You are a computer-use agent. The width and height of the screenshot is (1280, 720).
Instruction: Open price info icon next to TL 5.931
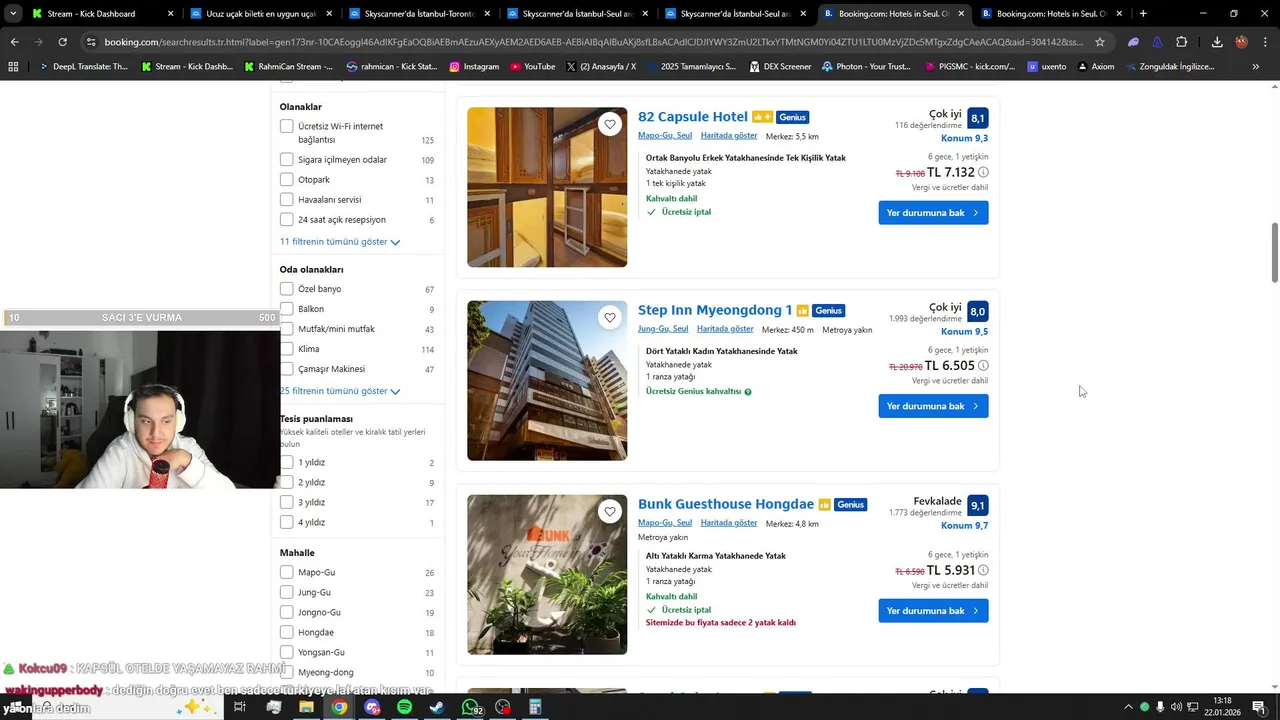coord(983,570)
